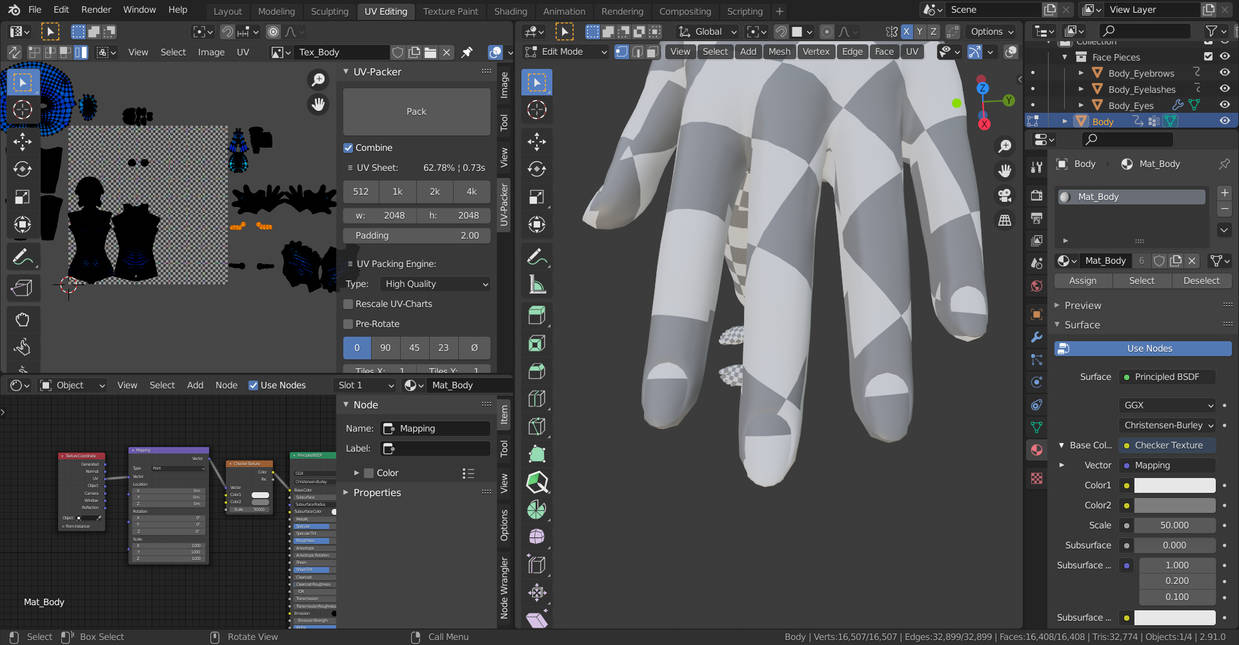The image size is (1239, 645).
Task: Open the Edit Mode dropdown
Action: (x=566, y=51)
